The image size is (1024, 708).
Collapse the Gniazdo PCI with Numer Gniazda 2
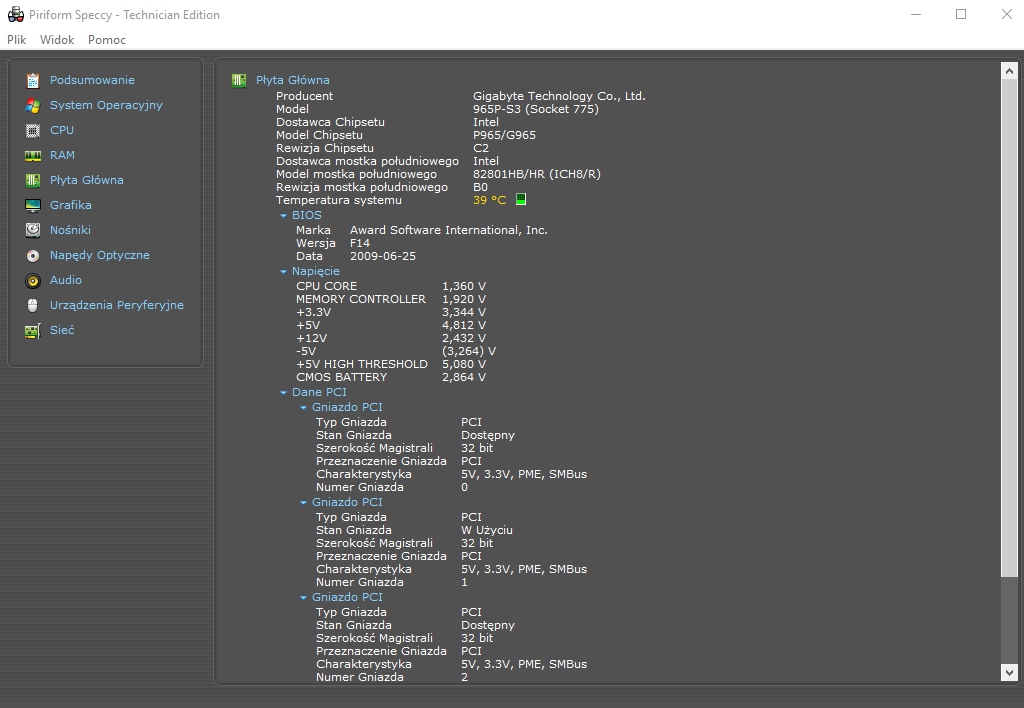click(x=303, y=598)
